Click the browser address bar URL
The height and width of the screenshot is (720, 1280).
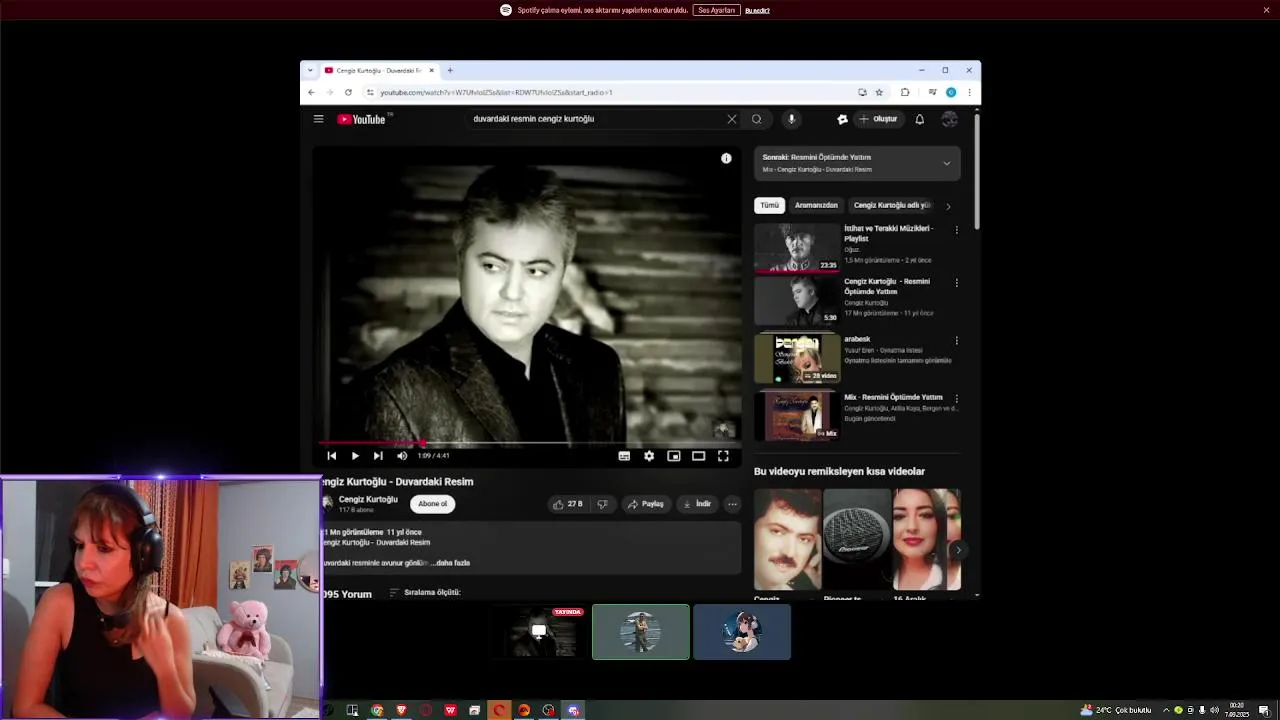[496, 92]
